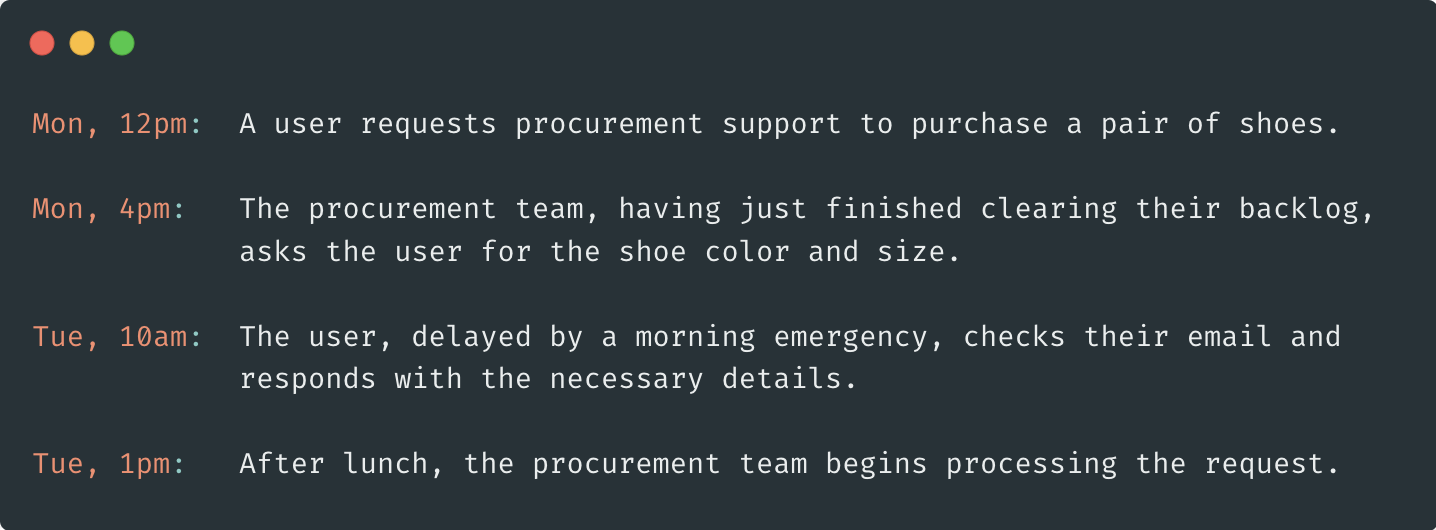Click the word "color" in the second entry
The height and width of the screenshot is (530, 1436).
pyautogui.click(x=747, y=251)
